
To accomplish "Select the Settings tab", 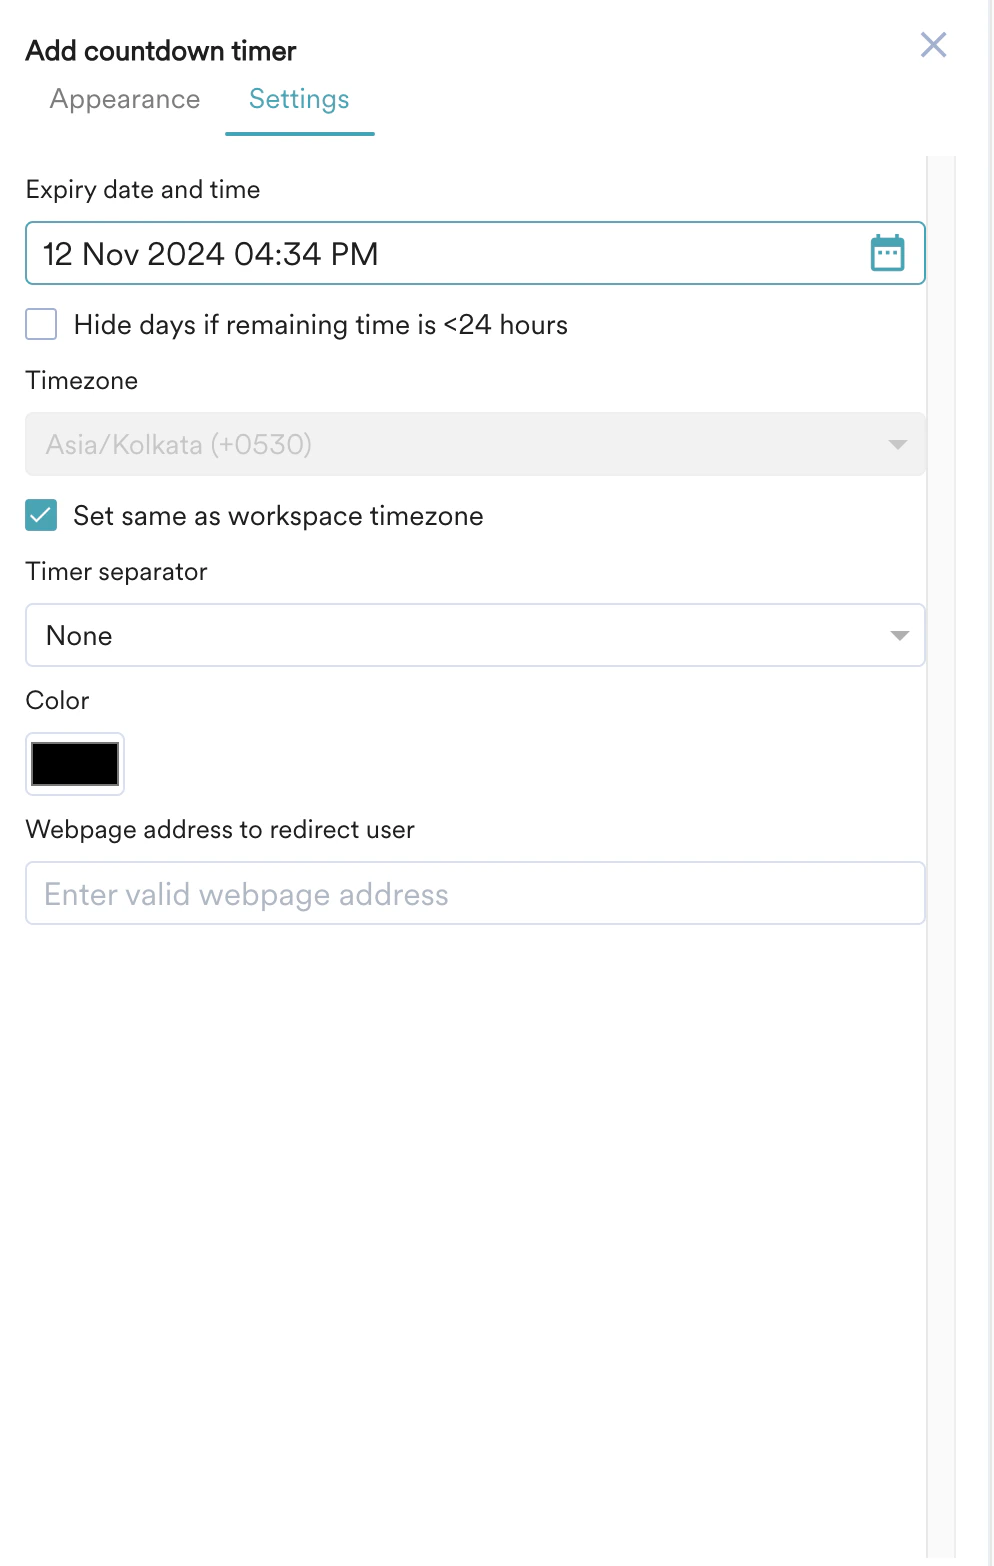I will [x=298, y=99].
